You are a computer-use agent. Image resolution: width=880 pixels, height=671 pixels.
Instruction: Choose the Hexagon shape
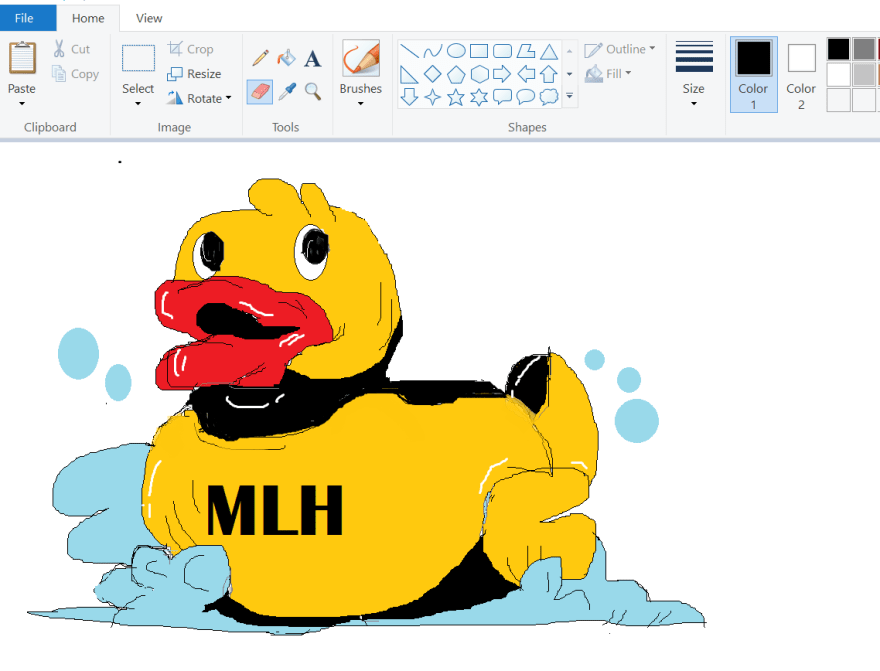coord(479,74)
